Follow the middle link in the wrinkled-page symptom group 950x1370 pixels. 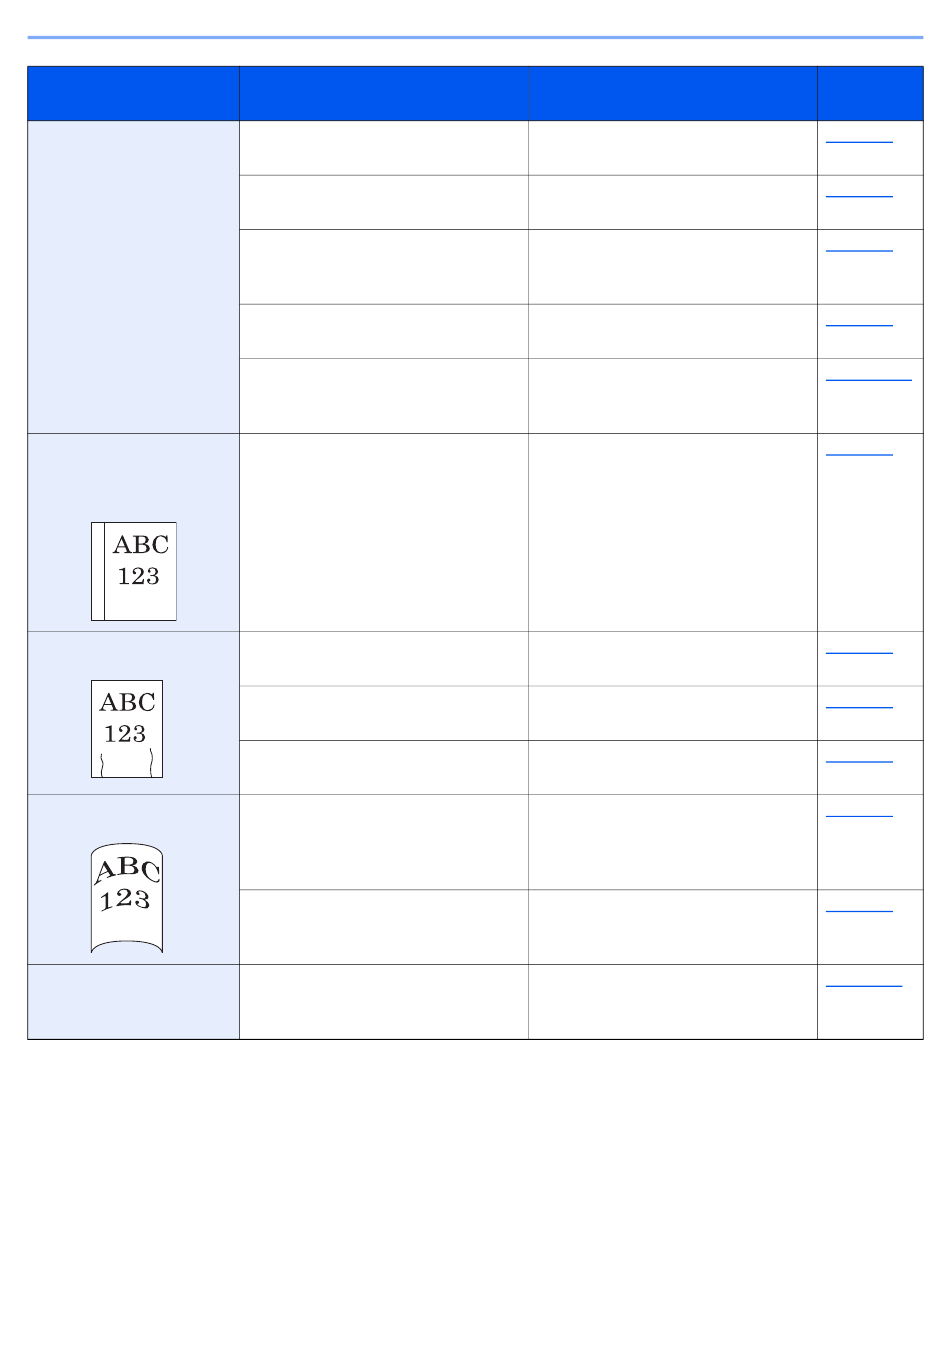click(x=859, y=705)
